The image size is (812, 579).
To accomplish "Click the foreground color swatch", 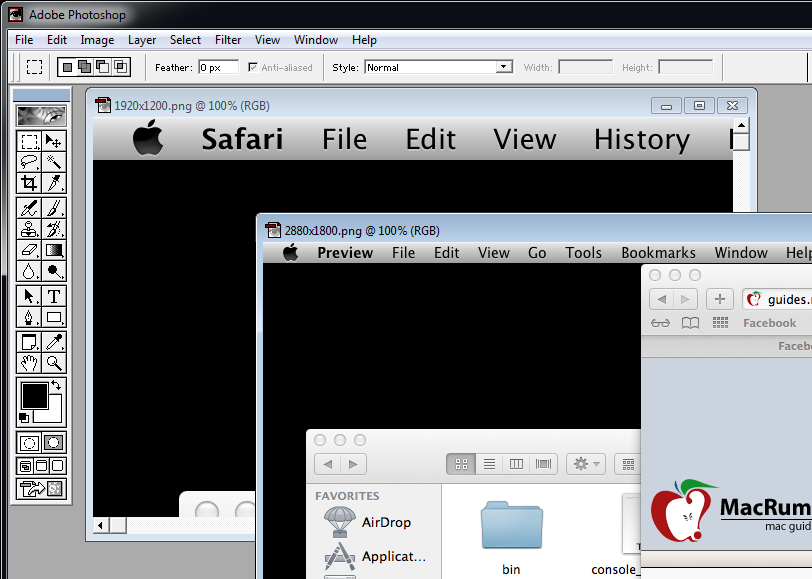I will click(x=34, y=396).
